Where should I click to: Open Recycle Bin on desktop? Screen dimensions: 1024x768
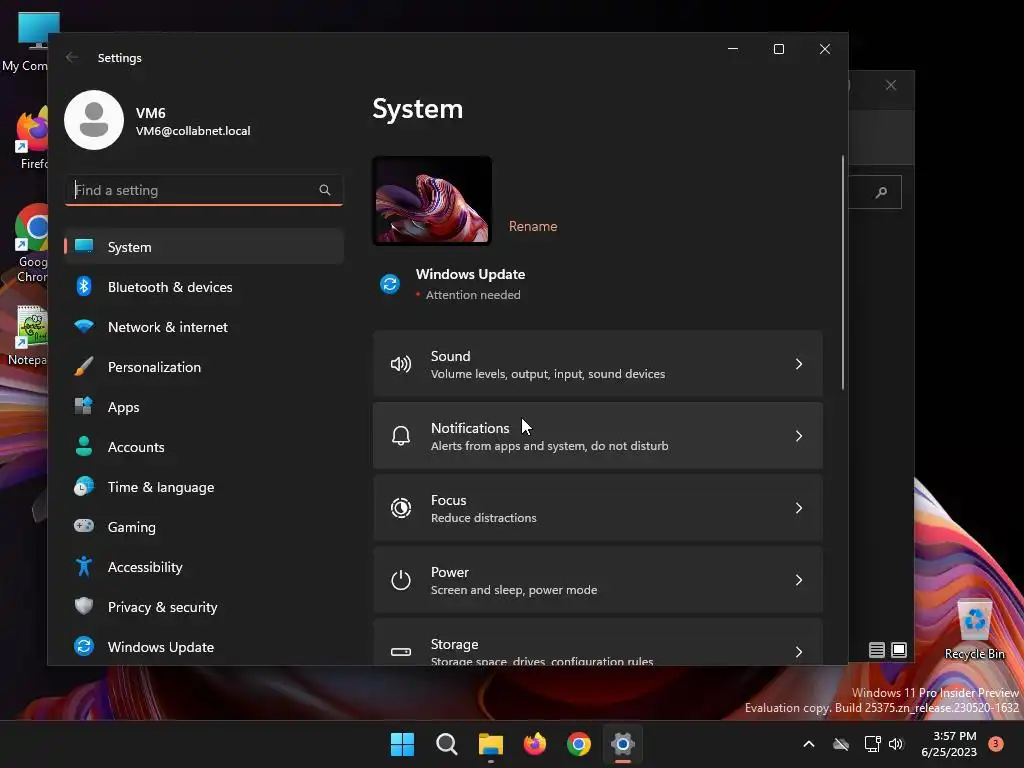click(x=974, y=628)
